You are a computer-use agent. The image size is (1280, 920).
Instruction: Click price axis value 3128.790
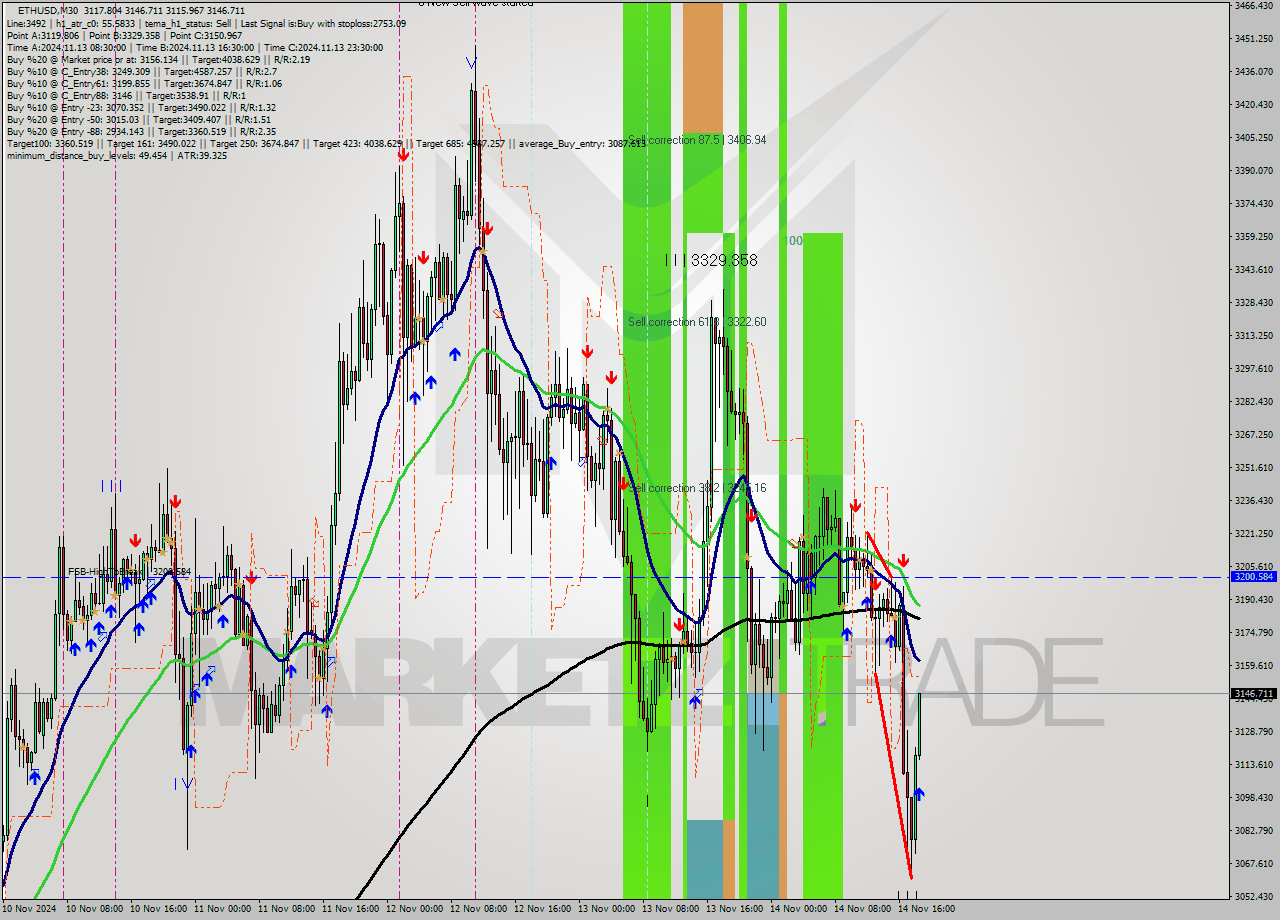[x=1254, y=731]
